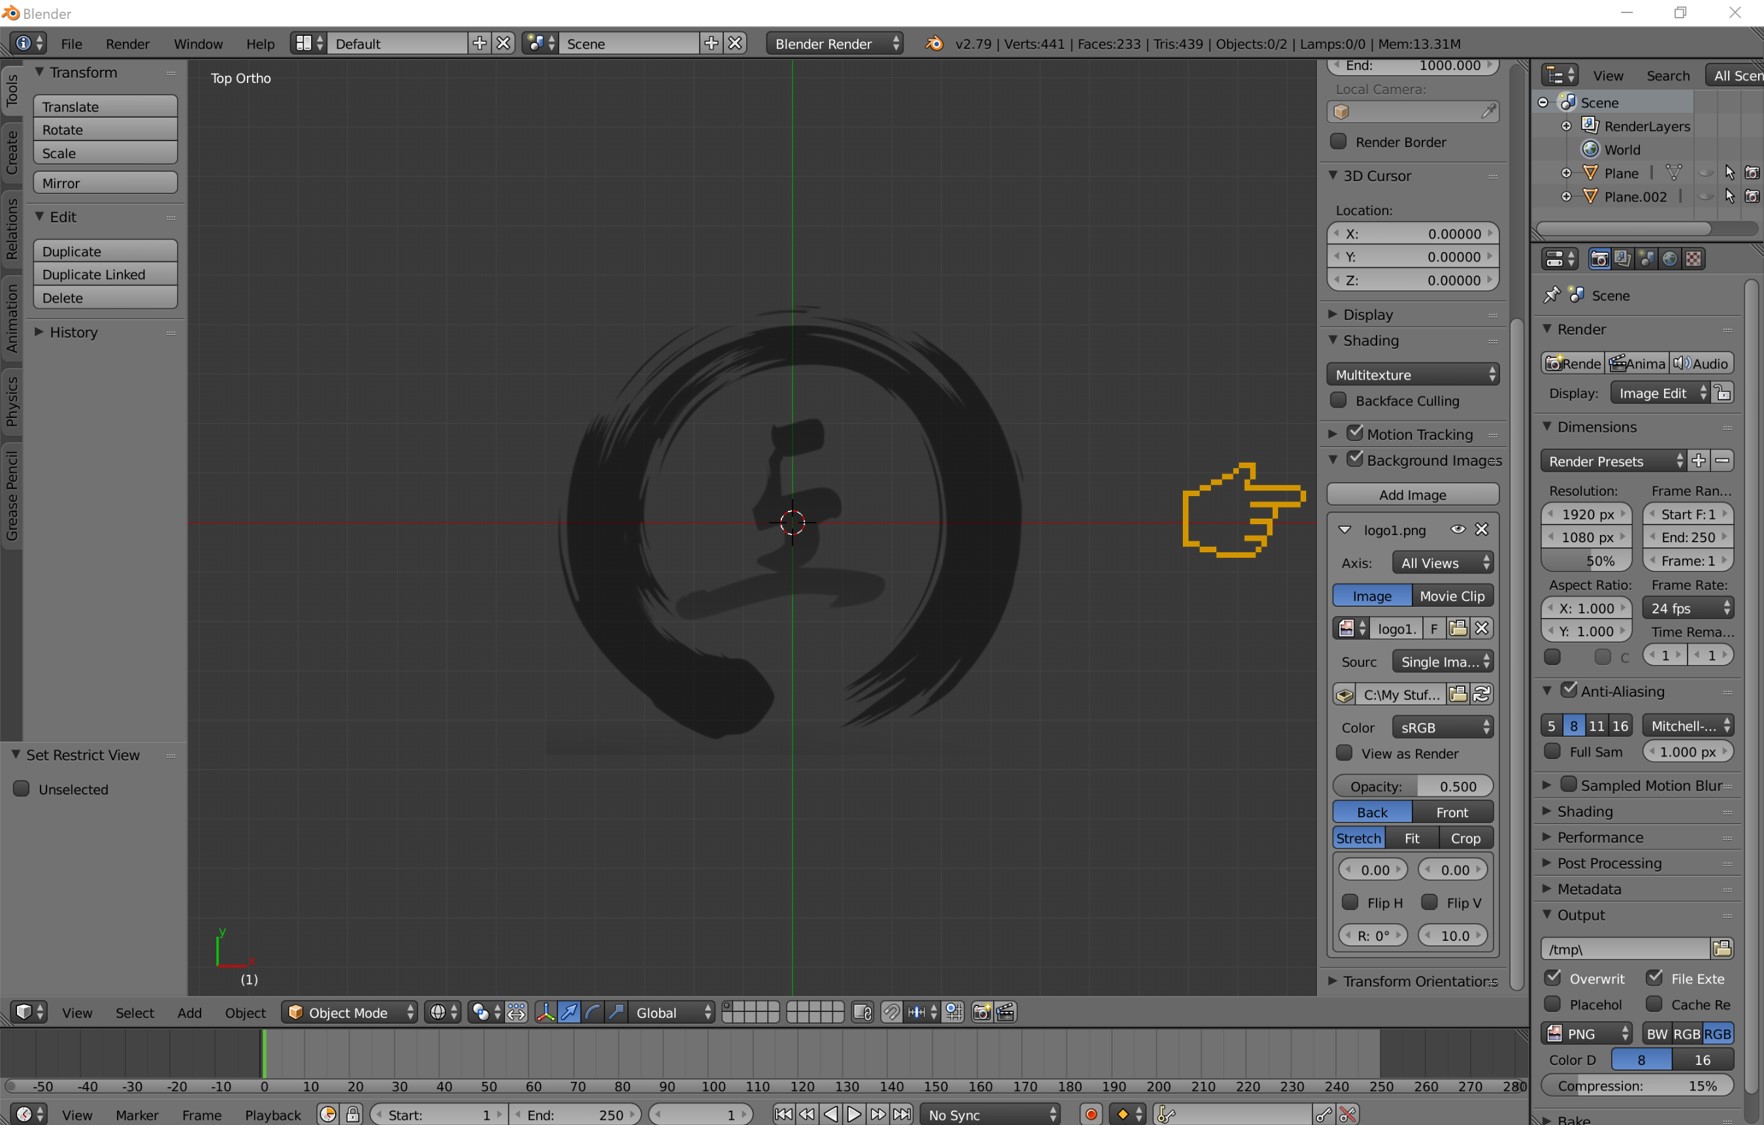Open the Window menu

[198, 44]
